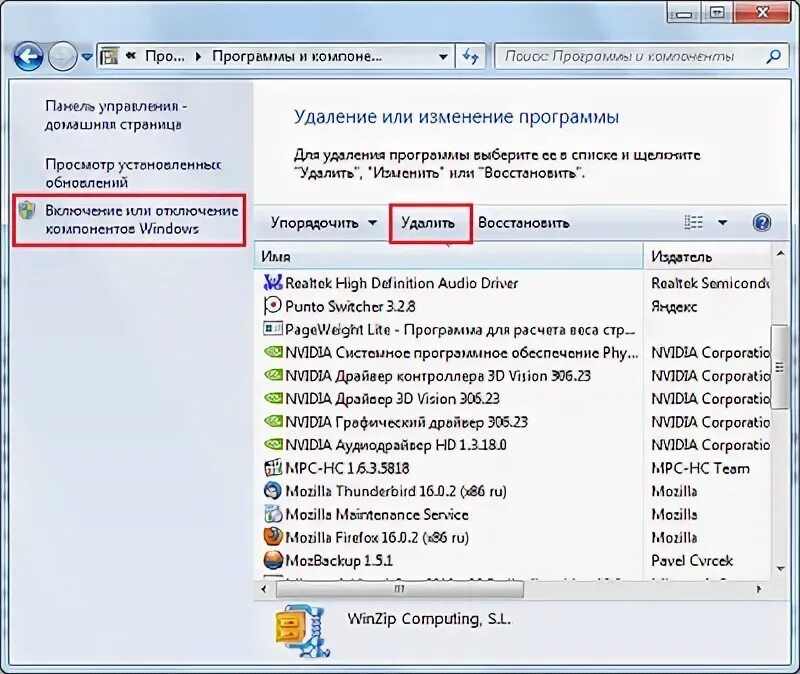Click the WinZip icon in details pane
This screenshot has width=800, height=674.
302,631
